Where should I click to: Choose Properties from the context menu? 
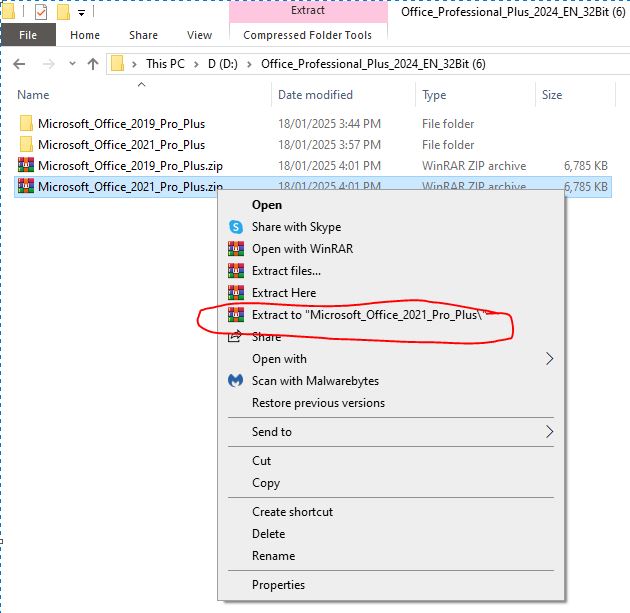pyautogui.click(x=278, y=585)
